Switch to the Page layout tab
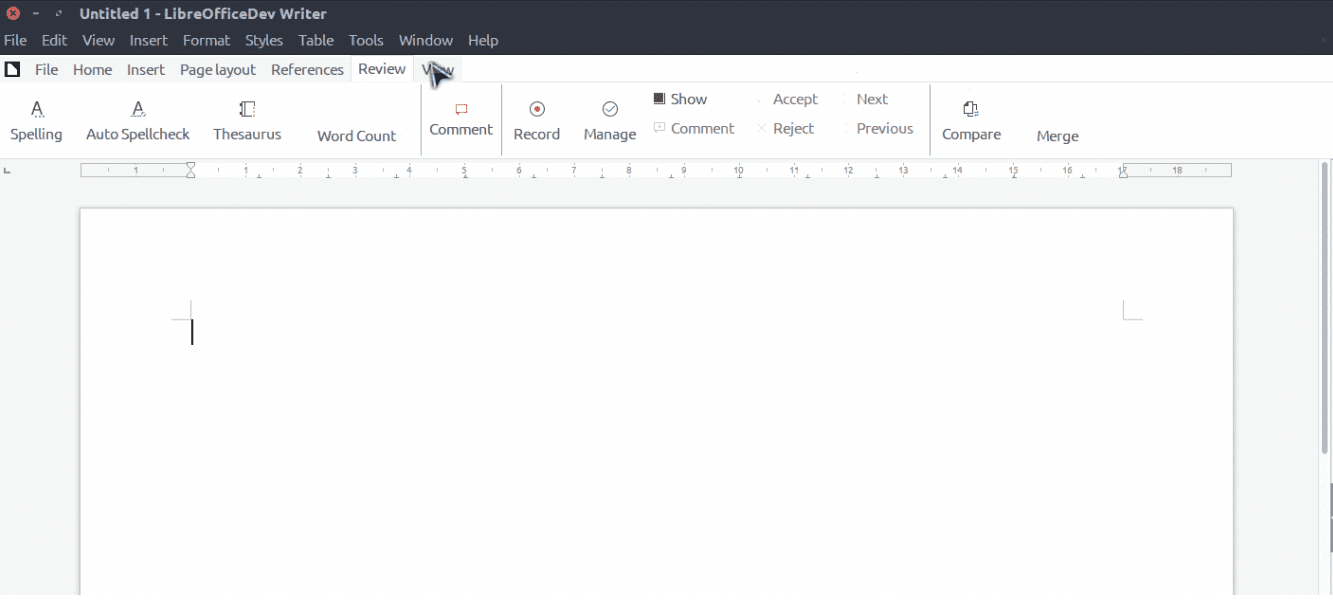Screen dimensions: 1333x615 click(218, 69)
